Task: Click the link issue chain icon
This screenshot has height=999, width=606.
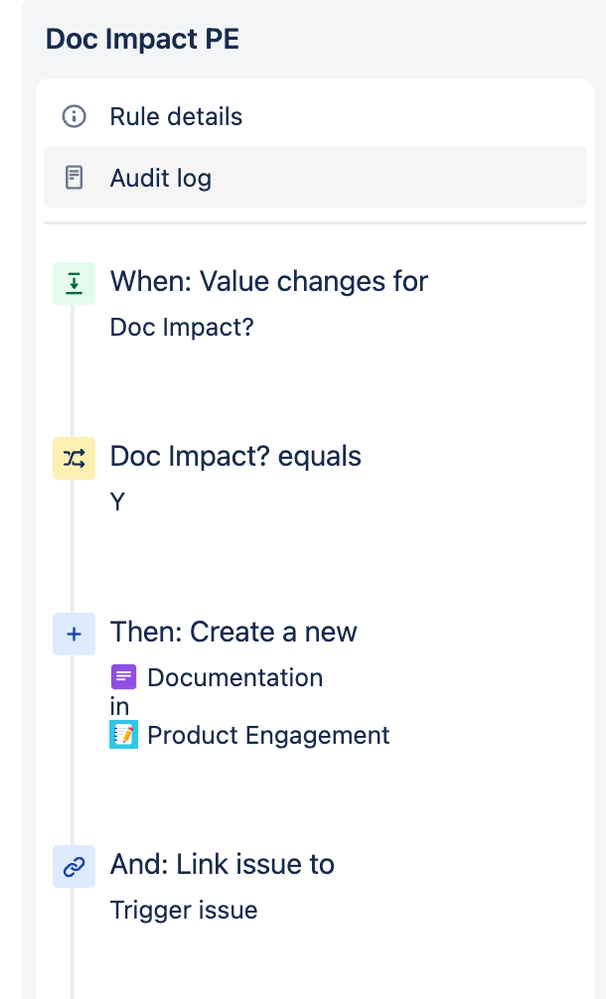Action: [x=74, y=866]
